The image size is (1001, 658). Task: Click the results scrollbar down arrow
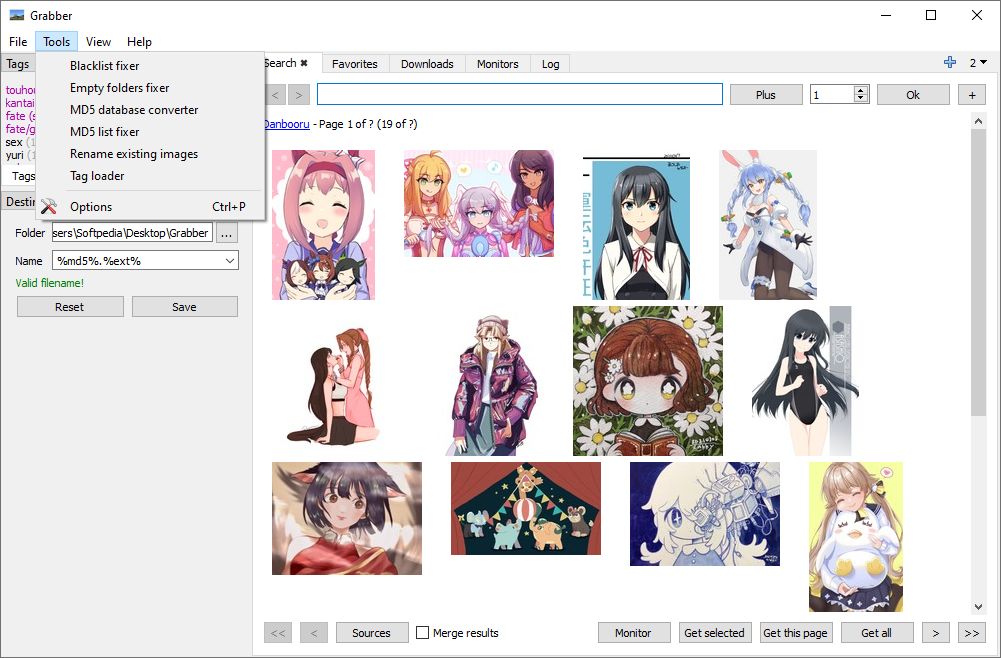click(x=979, y=607)
